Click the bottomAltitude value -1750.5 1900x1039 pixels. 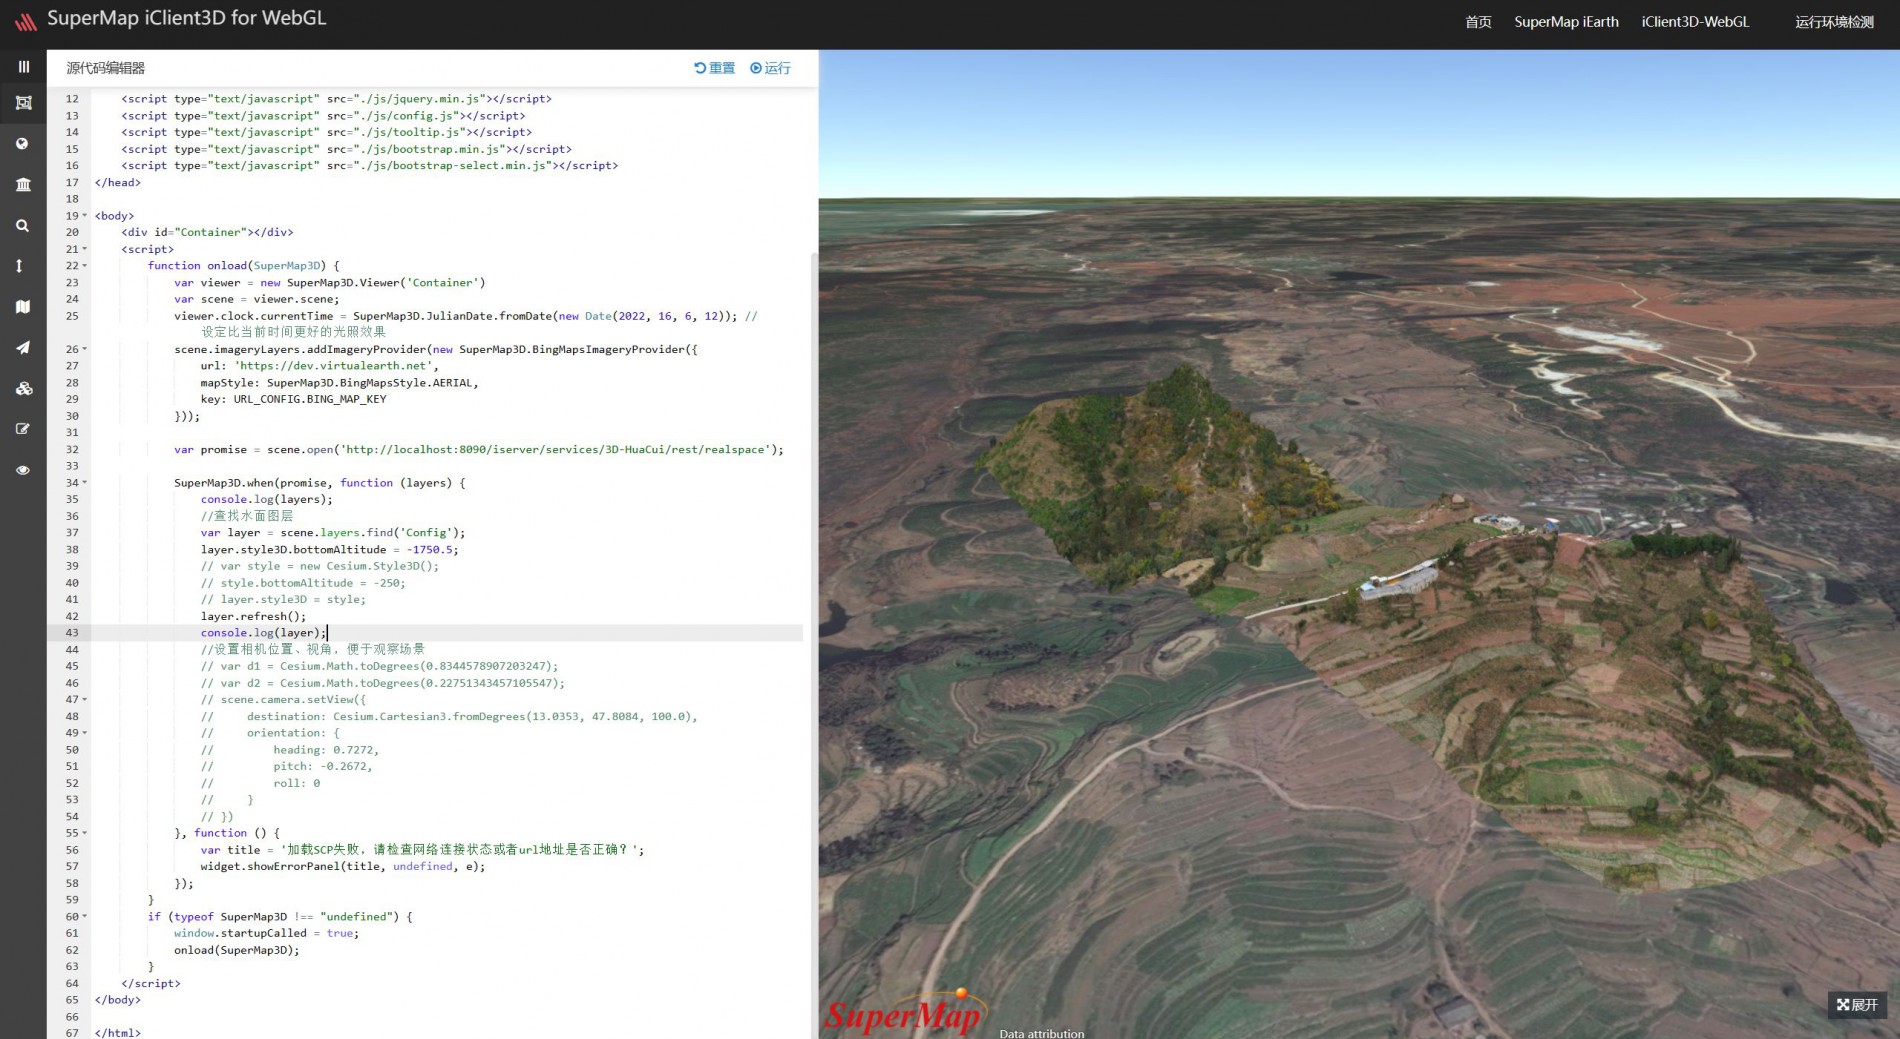pos(431,550)
